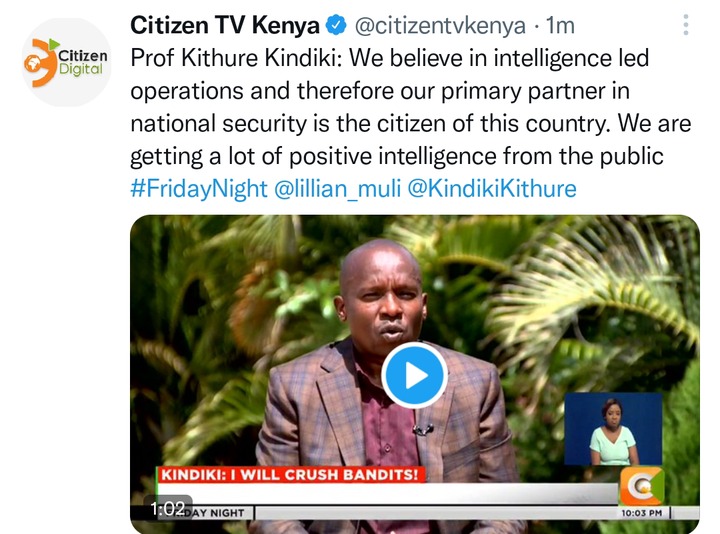Image resolution: width=720 pixels, height=534 pixels.
Task: Open the @KindikiKithure mention
Action: coord(492,189)
